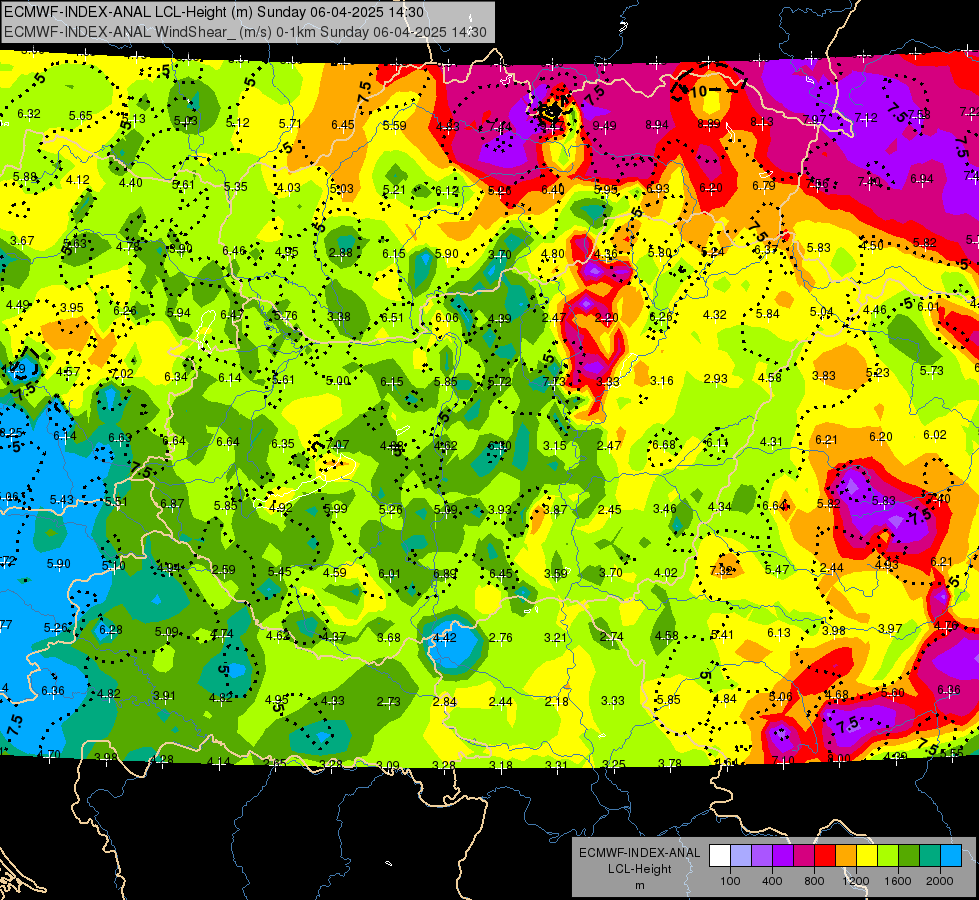Click the wind shear value 7.07
This screenshot has width=979, height=900.
[x=338, y=445]
